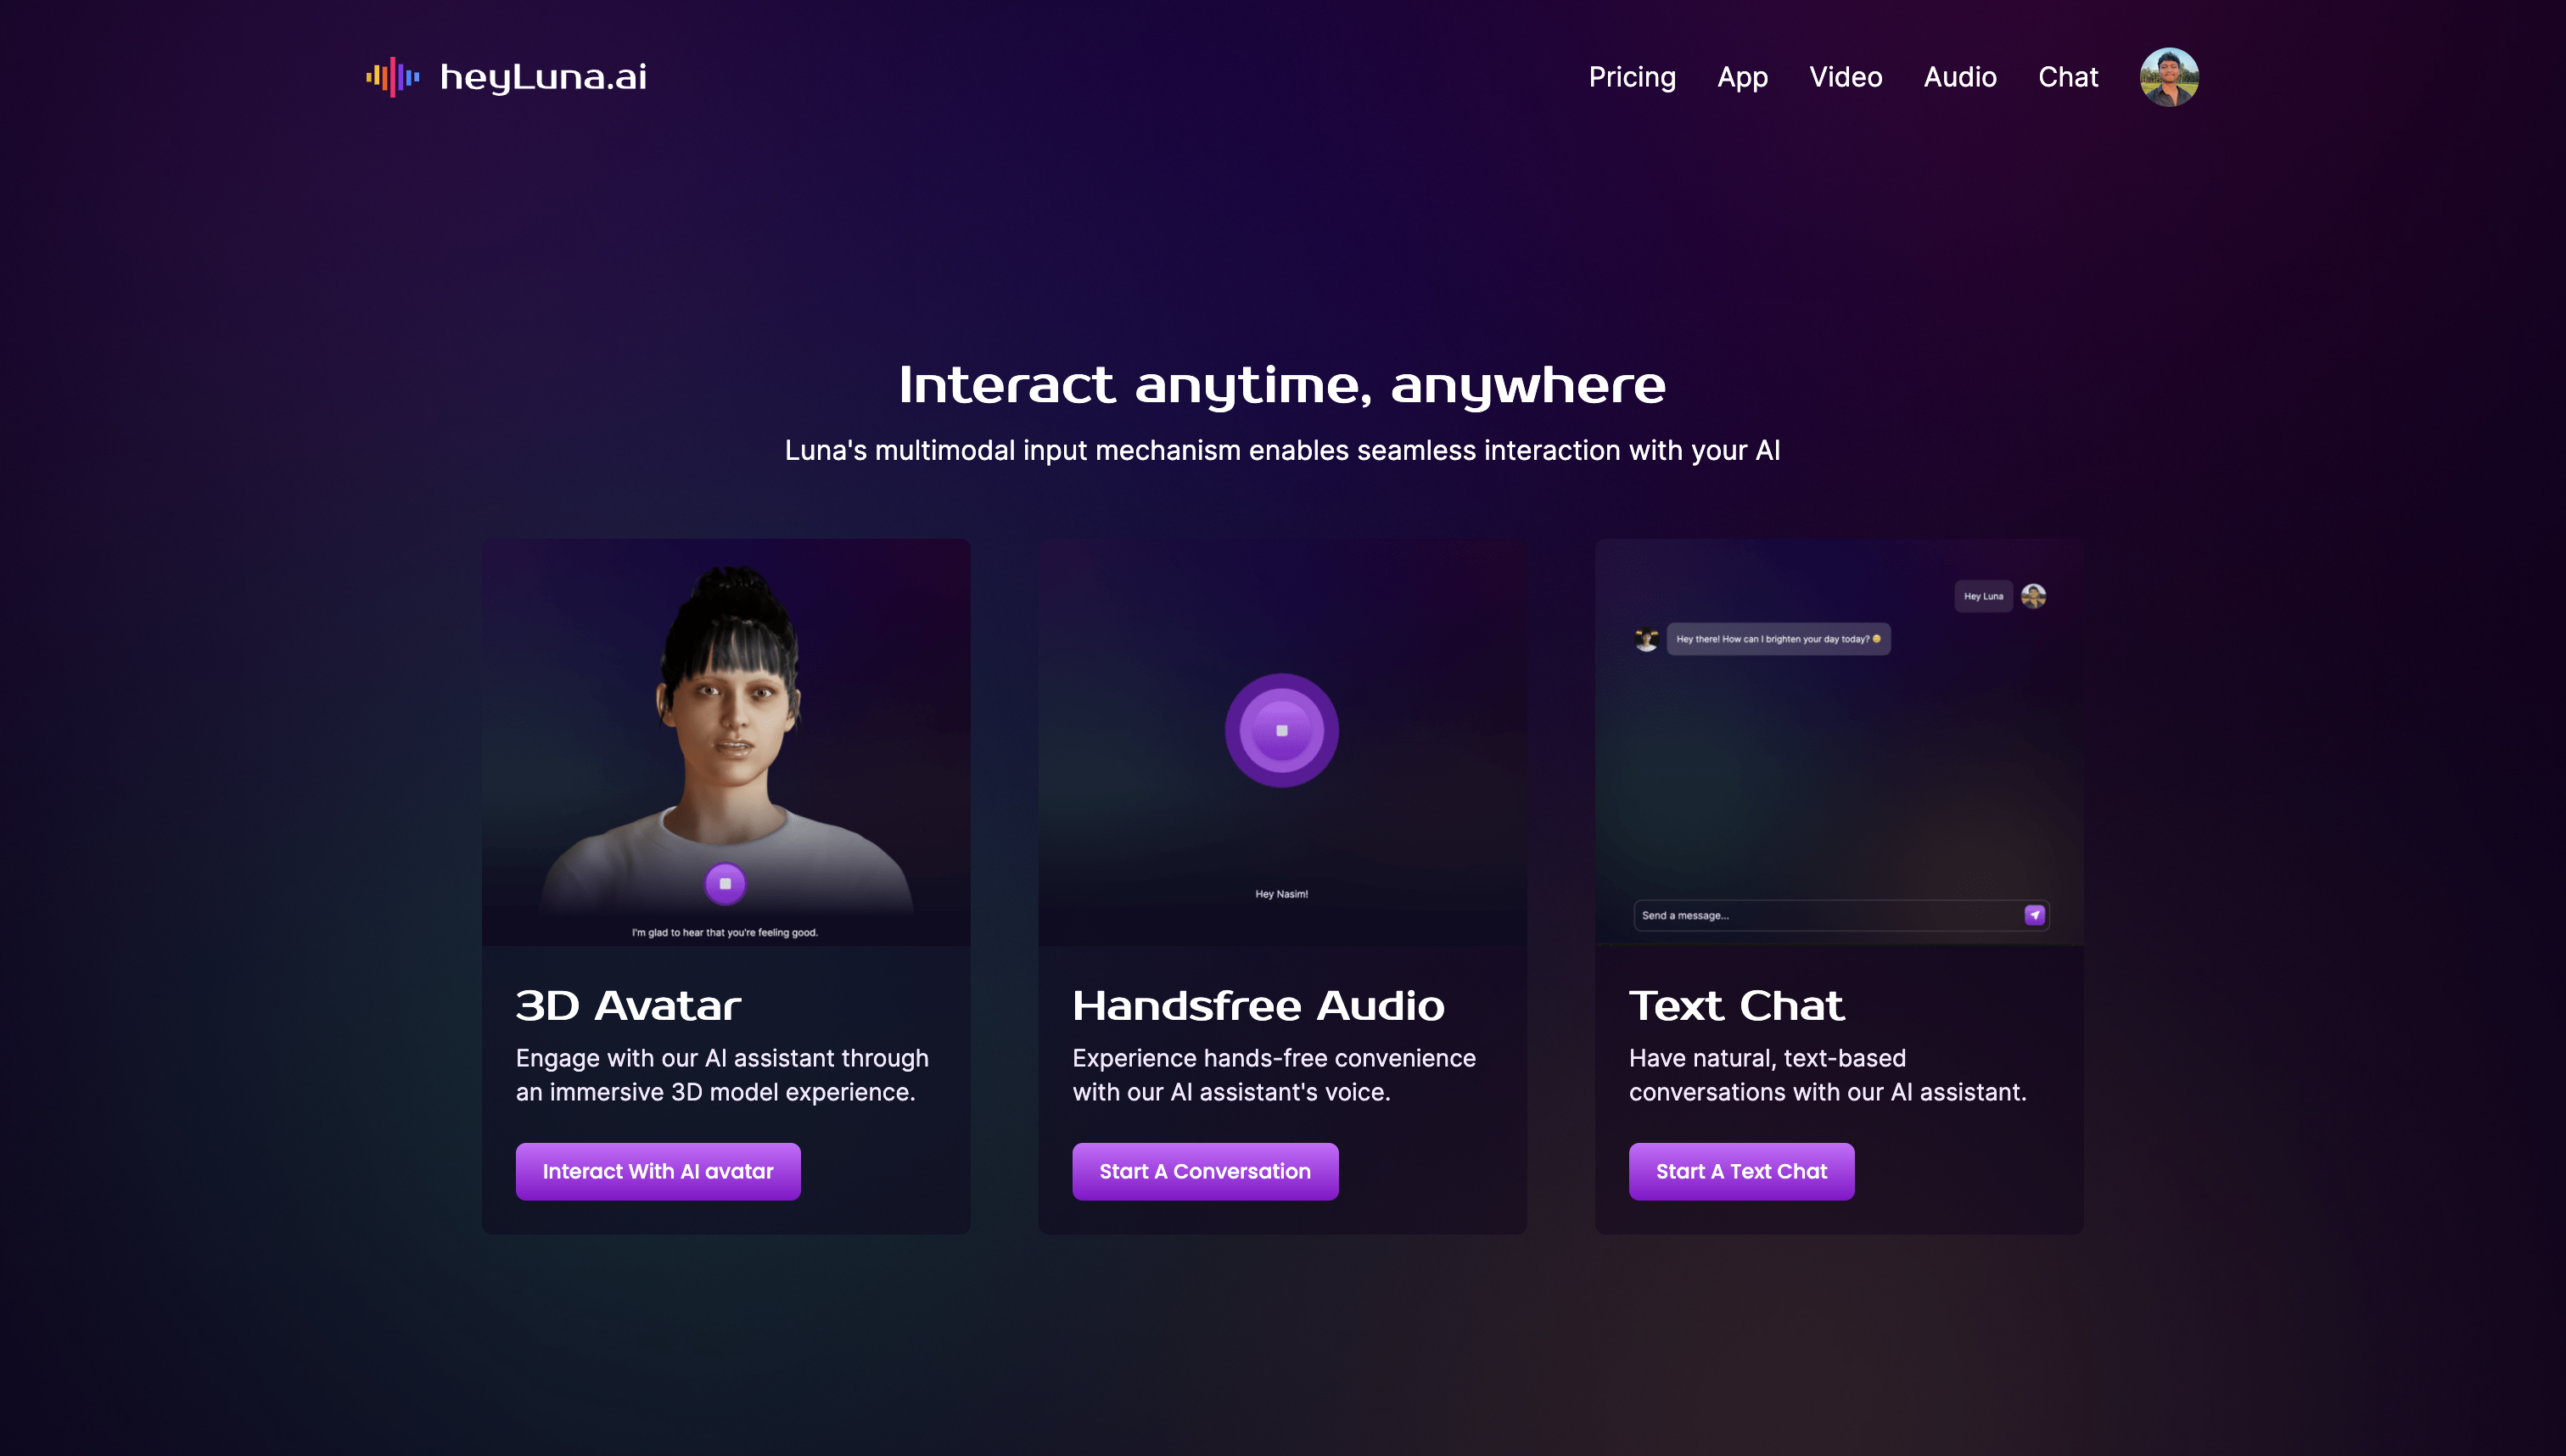Viewport: 2566px width, 1456px height.
Task: Click the large purple audio orb stop icon
Action: (1282, 731)
